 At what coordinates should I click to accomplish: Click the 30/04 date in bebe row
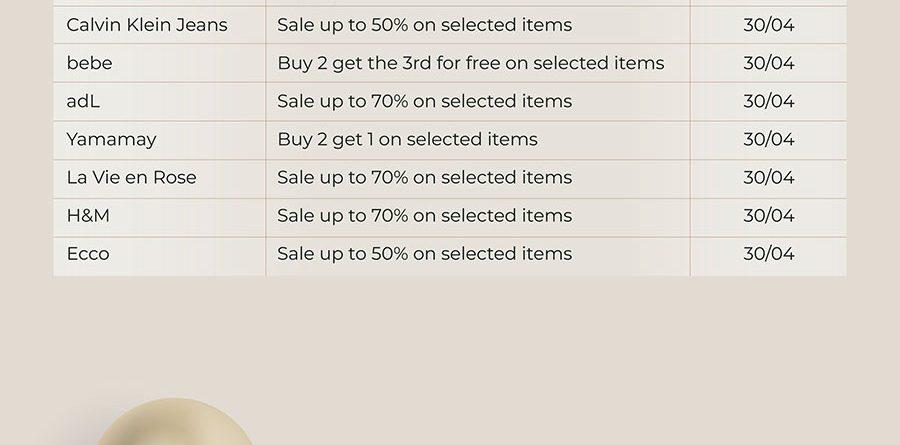[x=769, y=63]
